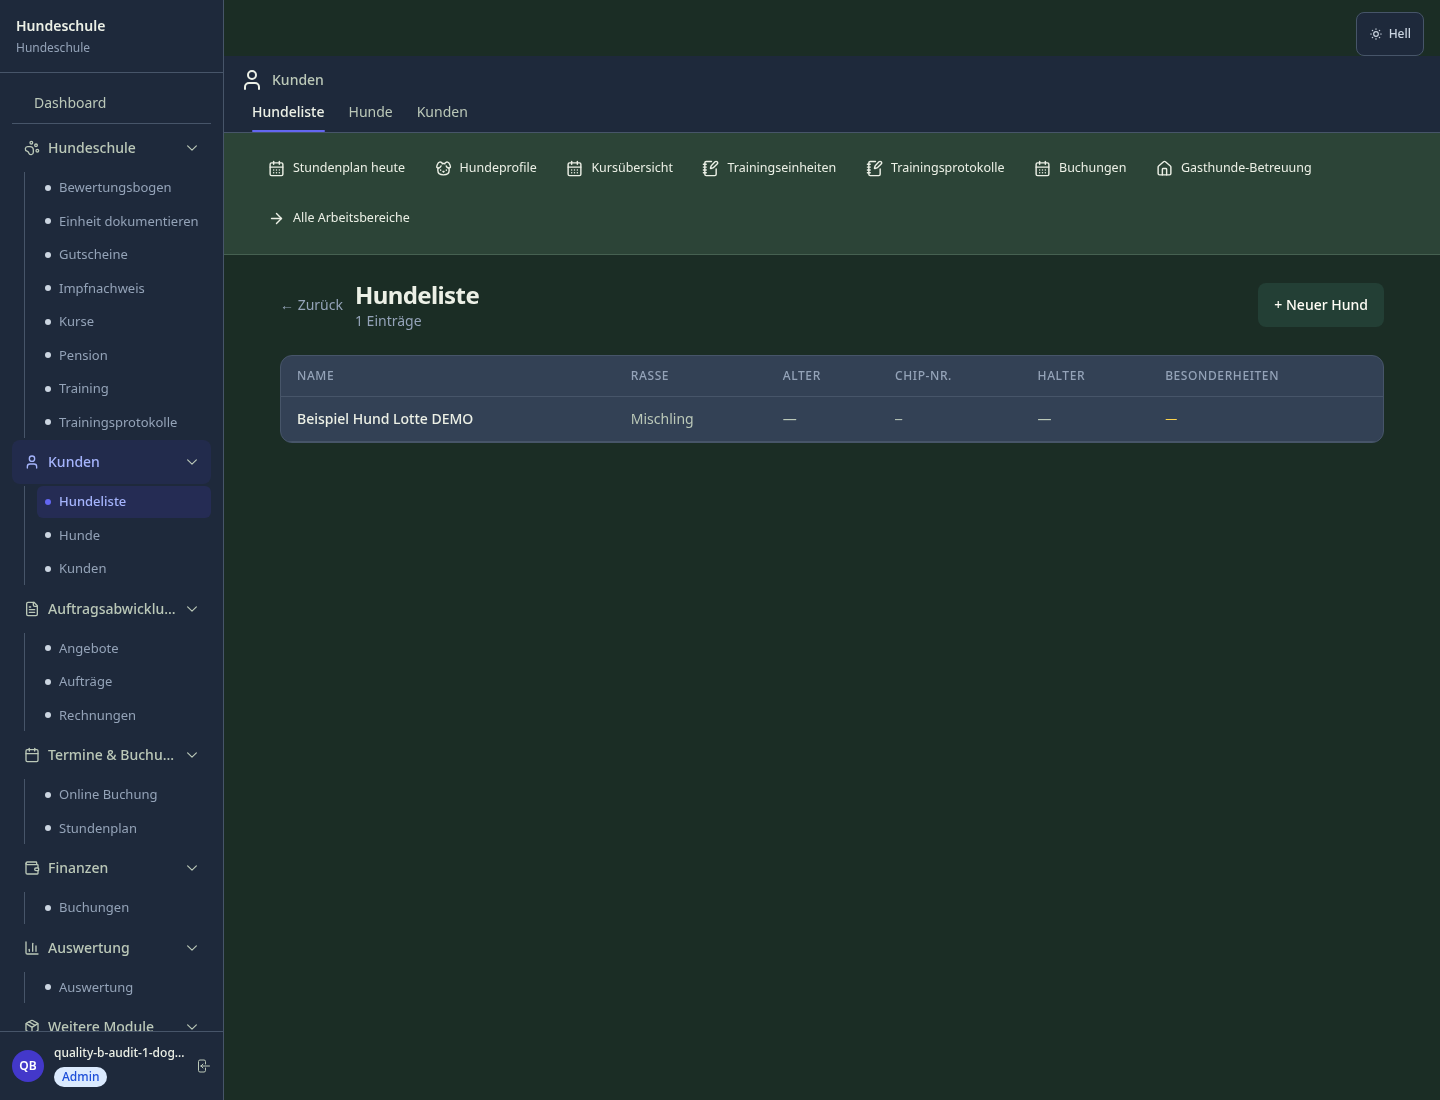Viewport: 1440px width, 1100px height.
Task: Click the Trainingsprotokolle notebook icon
Action: coord(874,168)
